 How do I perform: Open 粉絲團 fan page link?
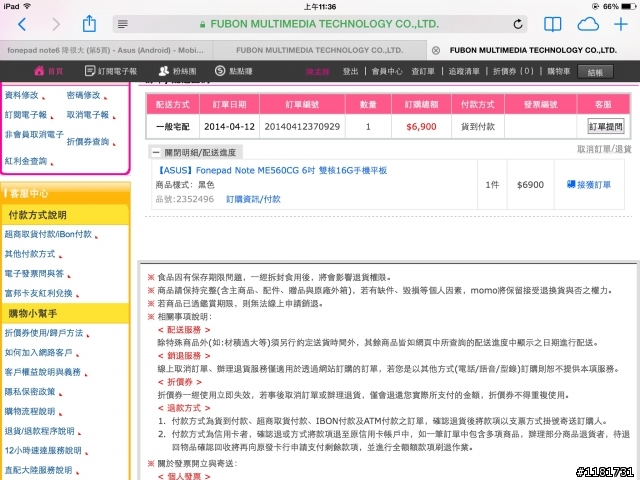pyautogui.click(x=178, y=71)
